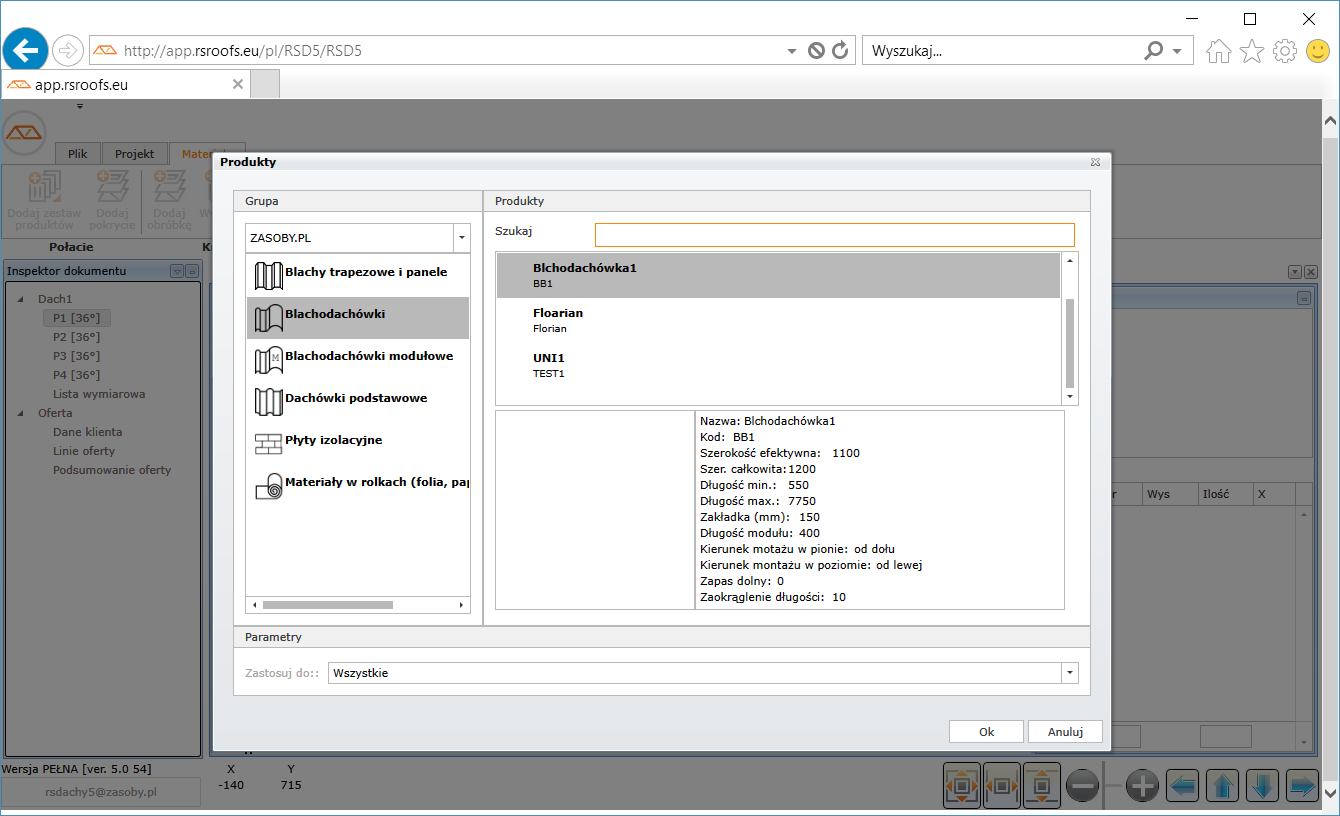The height and width of the screenshot is (816, 1340).
Task: Open the Projekt tab
Action: point(134,154)
